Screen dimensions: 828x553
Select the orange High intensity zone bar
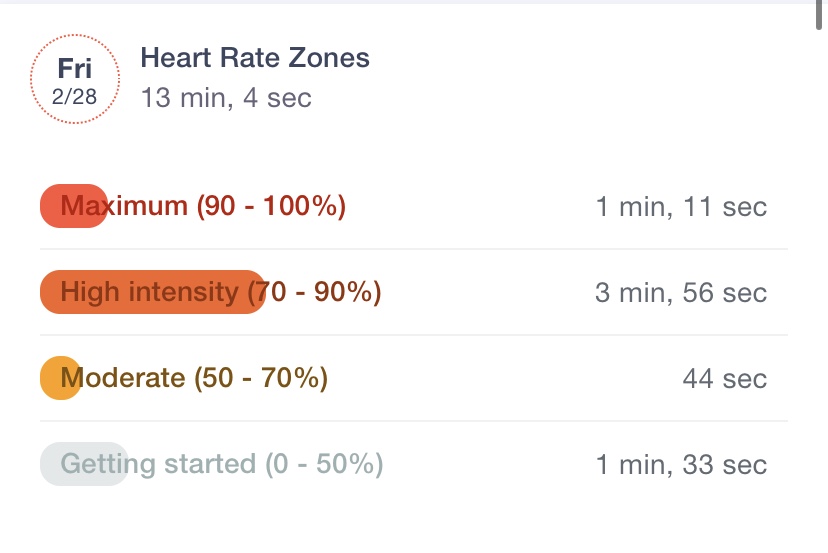click(153, 292)
